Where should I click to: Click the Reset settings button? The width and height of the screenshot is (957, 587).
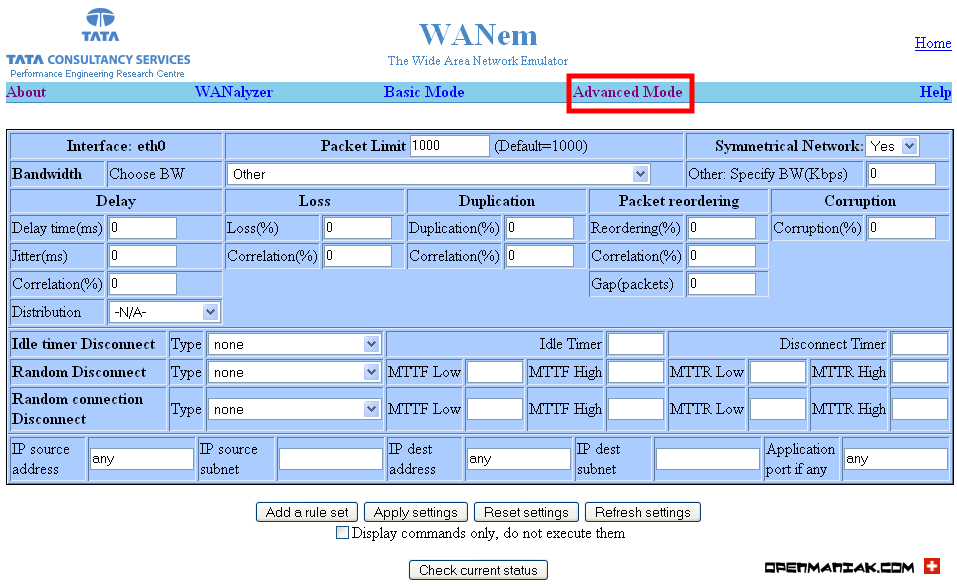pyautogui.click(x=526, y=512)
